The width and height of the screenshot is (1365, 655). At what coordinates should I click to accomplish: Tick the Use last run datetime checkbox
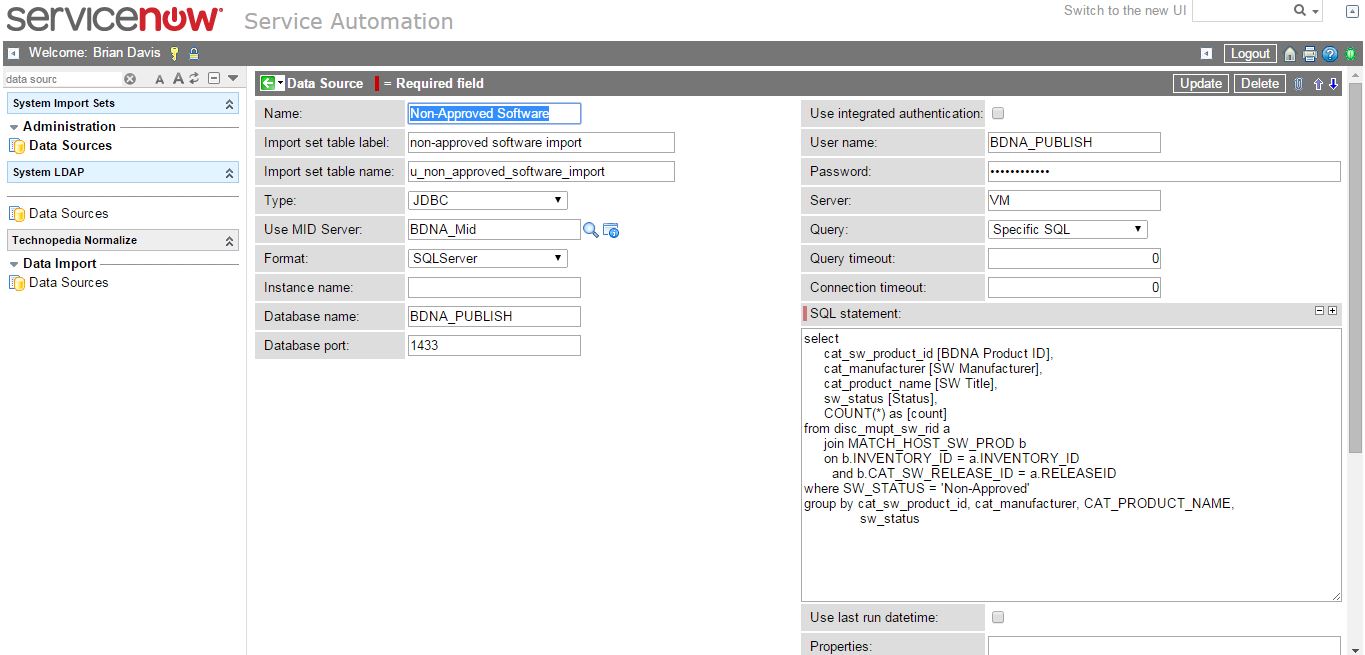tap(997, 618)
